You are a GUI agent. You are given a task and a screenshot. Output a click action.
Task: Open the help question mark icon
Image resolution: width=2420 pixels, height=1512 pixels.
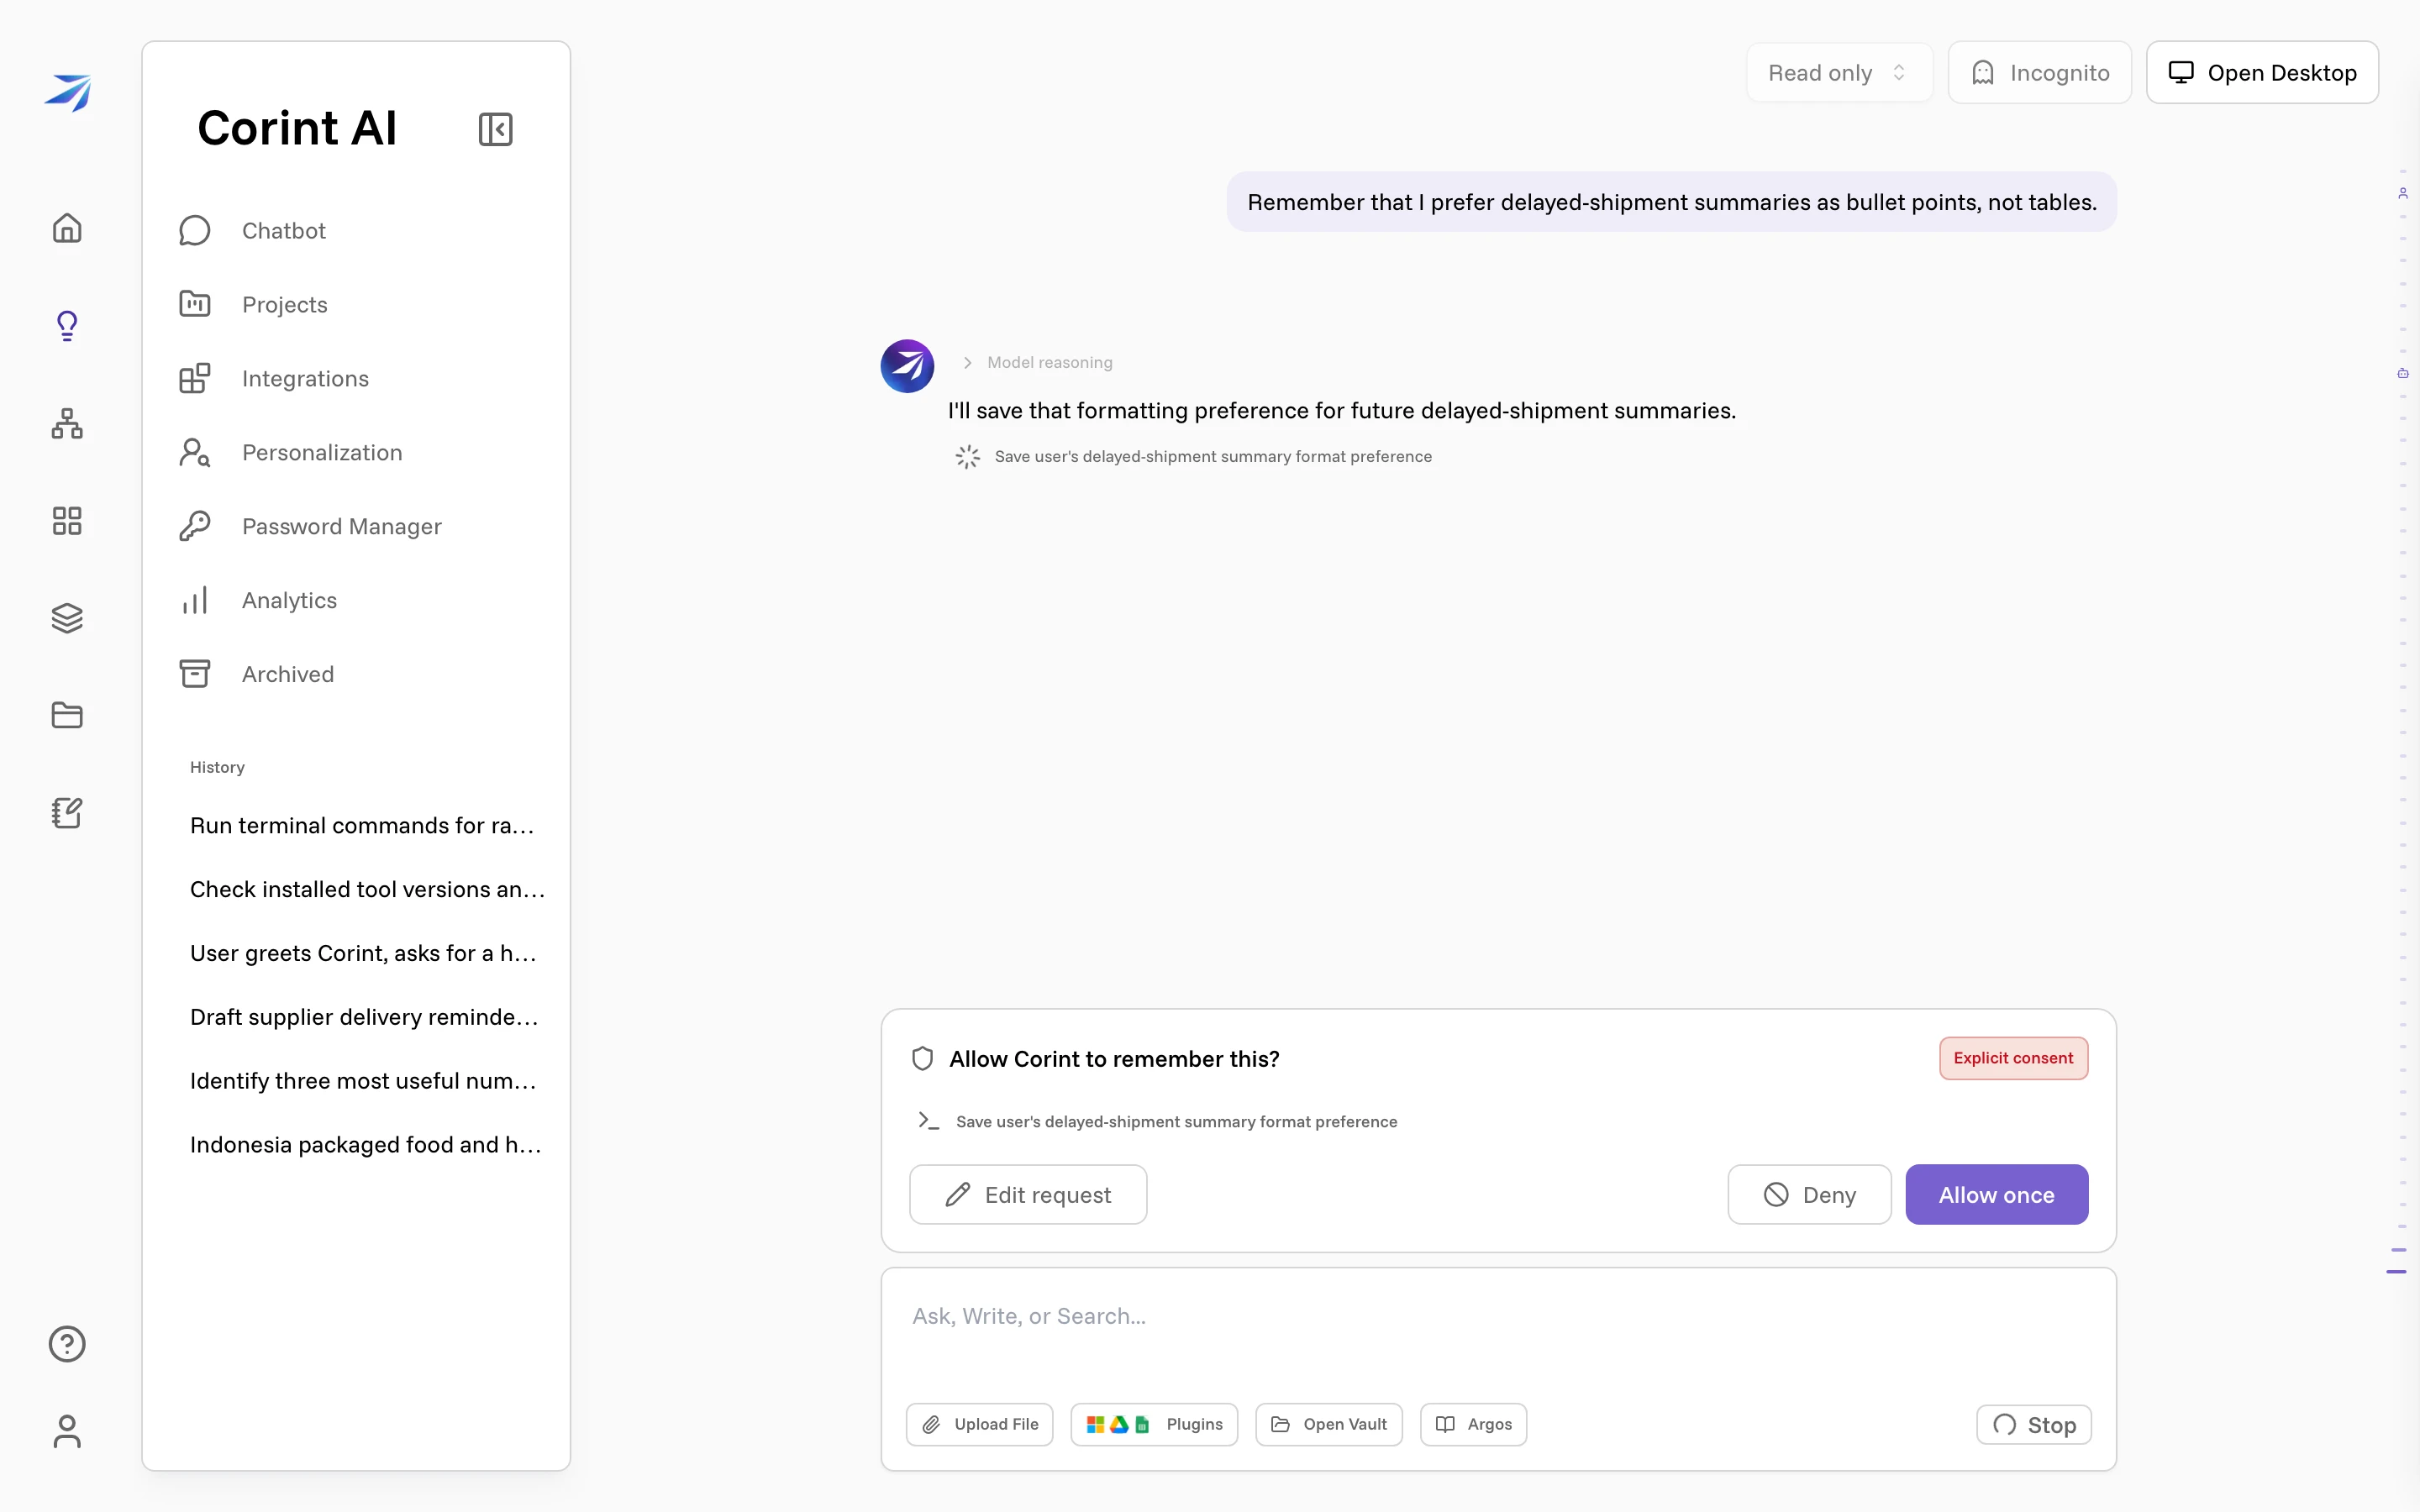pyautogui.click(x=67, y=1344)
